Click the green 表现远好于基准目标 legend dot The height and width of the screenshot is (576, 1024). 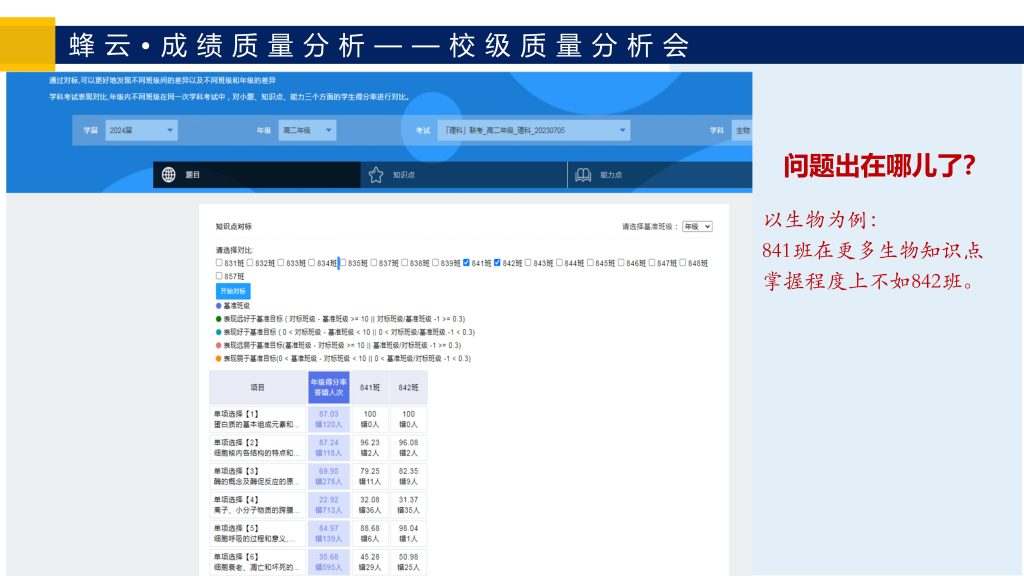tap(219, 319)
